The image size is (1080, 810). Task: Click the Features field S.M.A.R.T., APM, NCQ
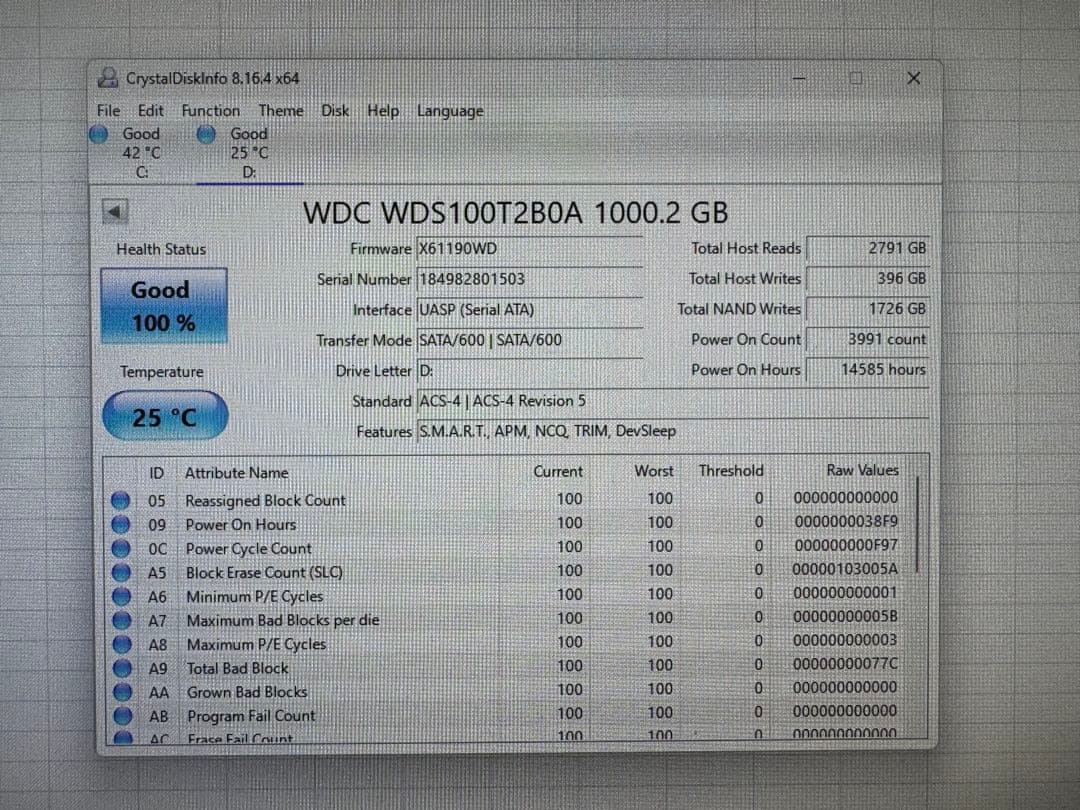[672, 431]
